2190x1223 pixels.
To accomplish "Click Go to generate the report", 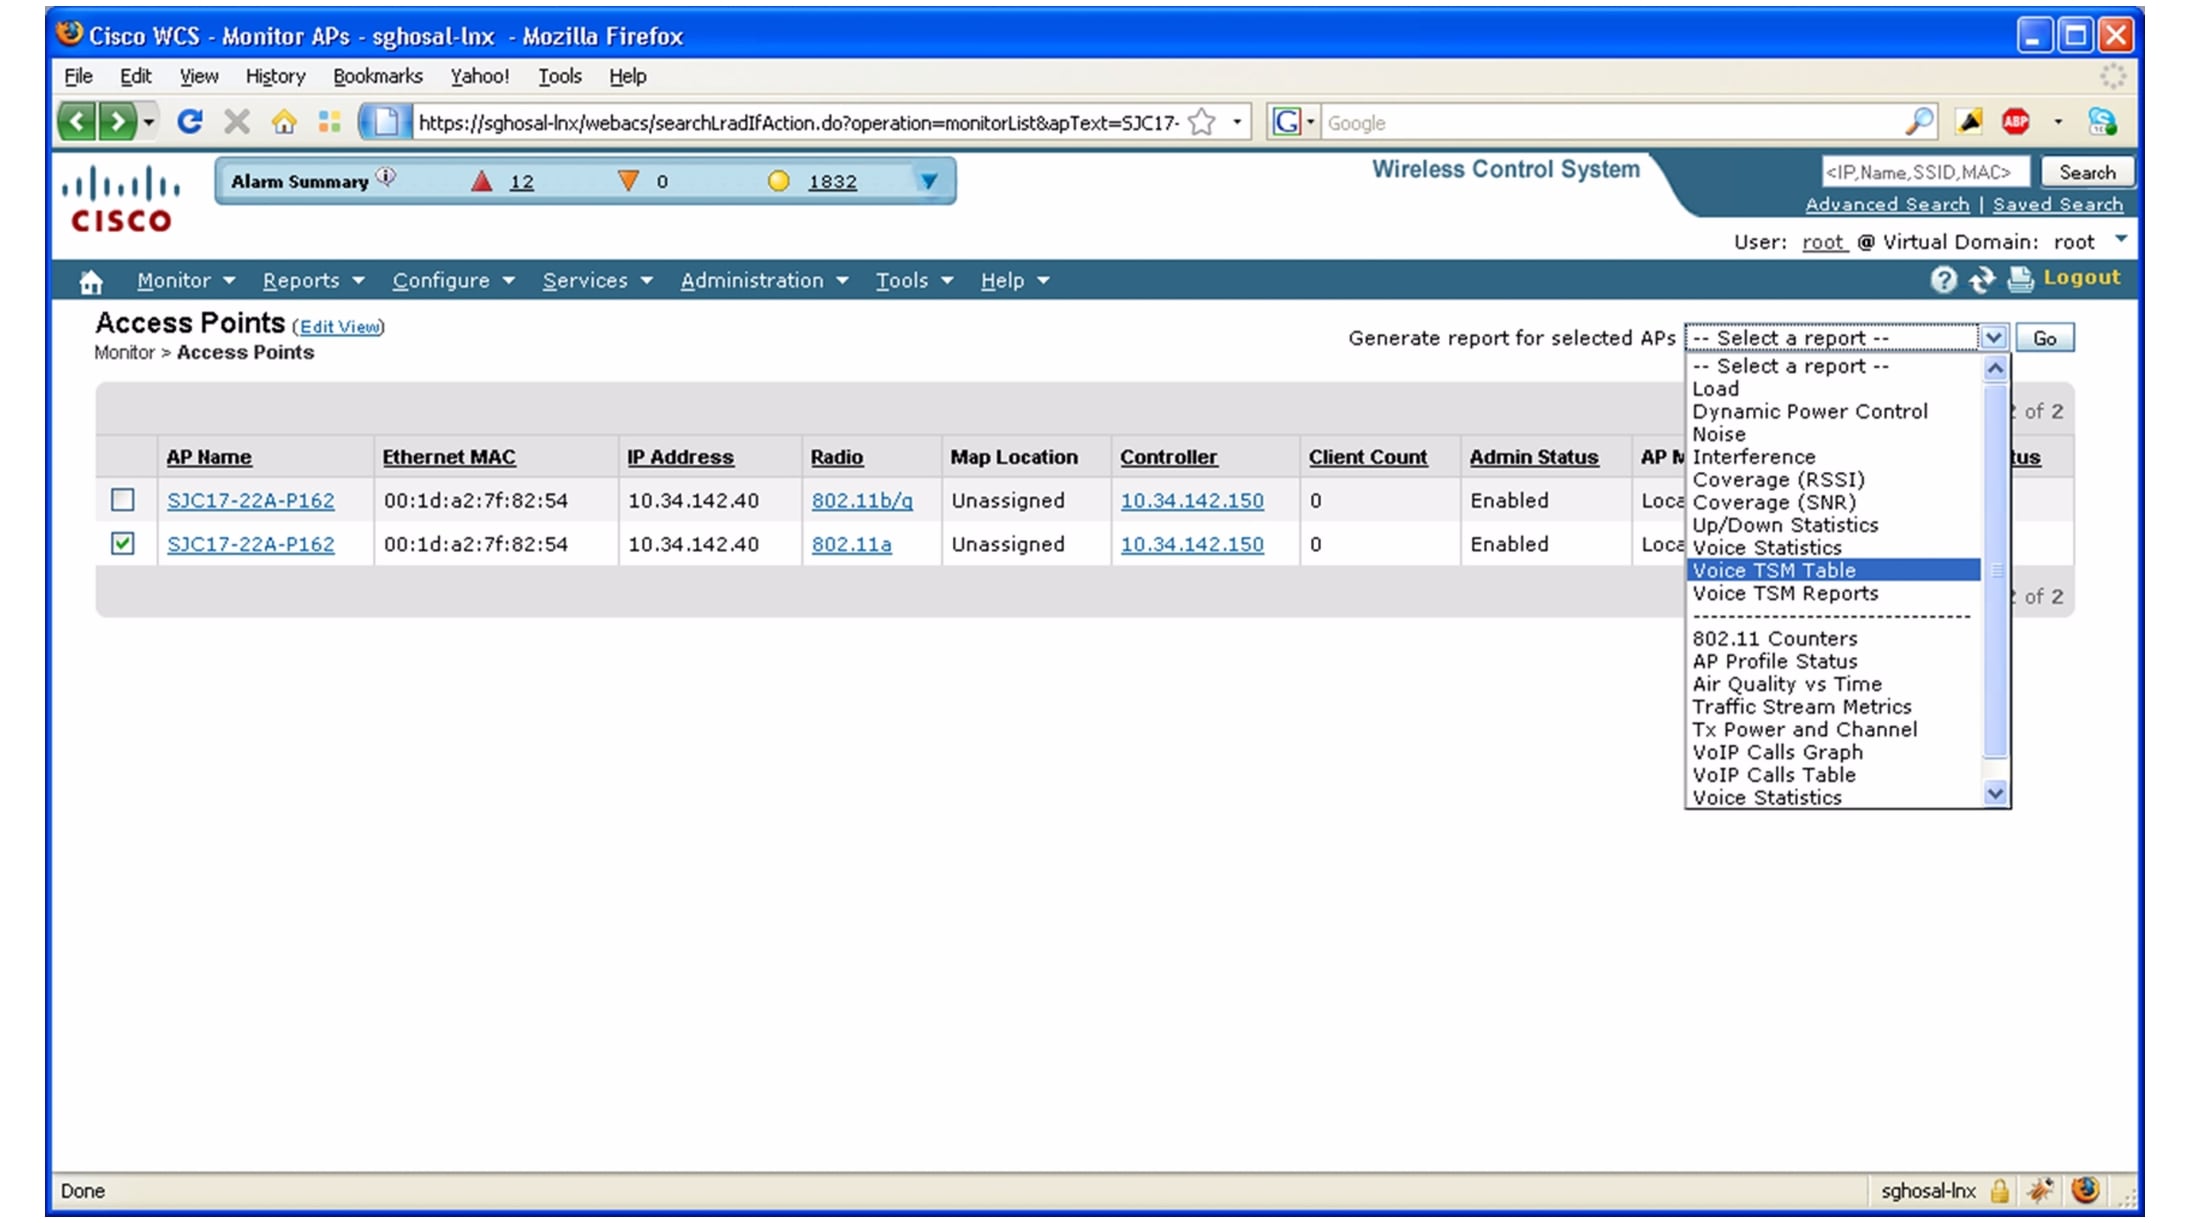I will point(2045,337).
